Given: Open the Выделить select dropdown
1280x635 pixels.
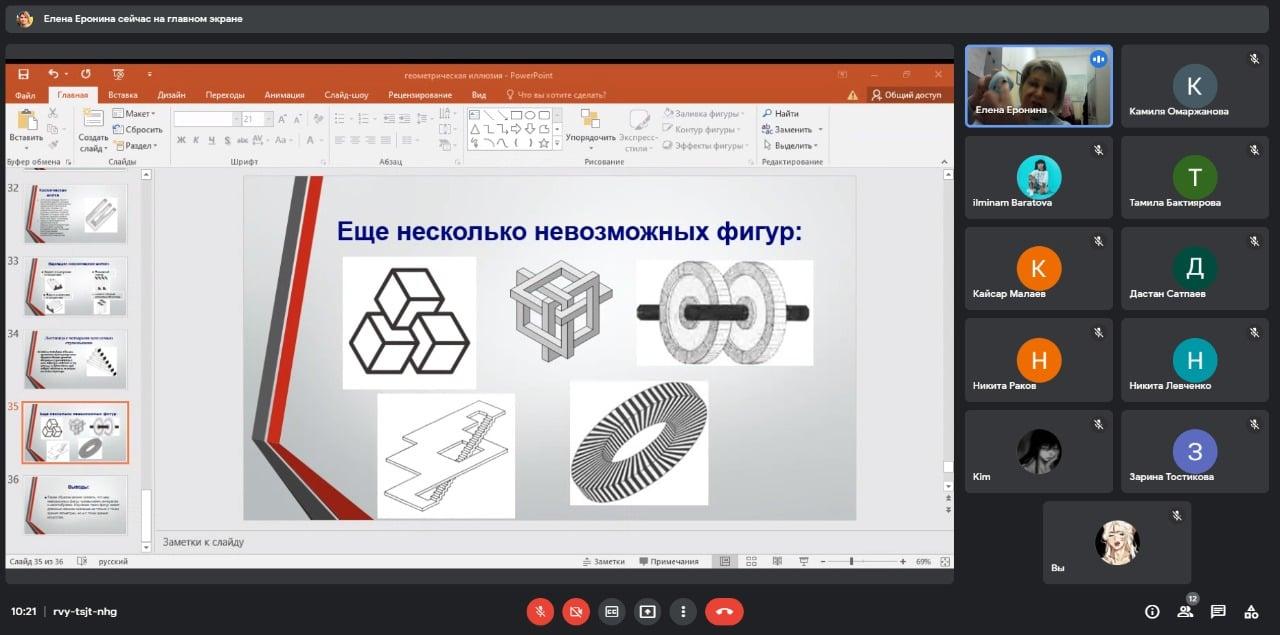Looking at the screenshot, I should [792, 145].
